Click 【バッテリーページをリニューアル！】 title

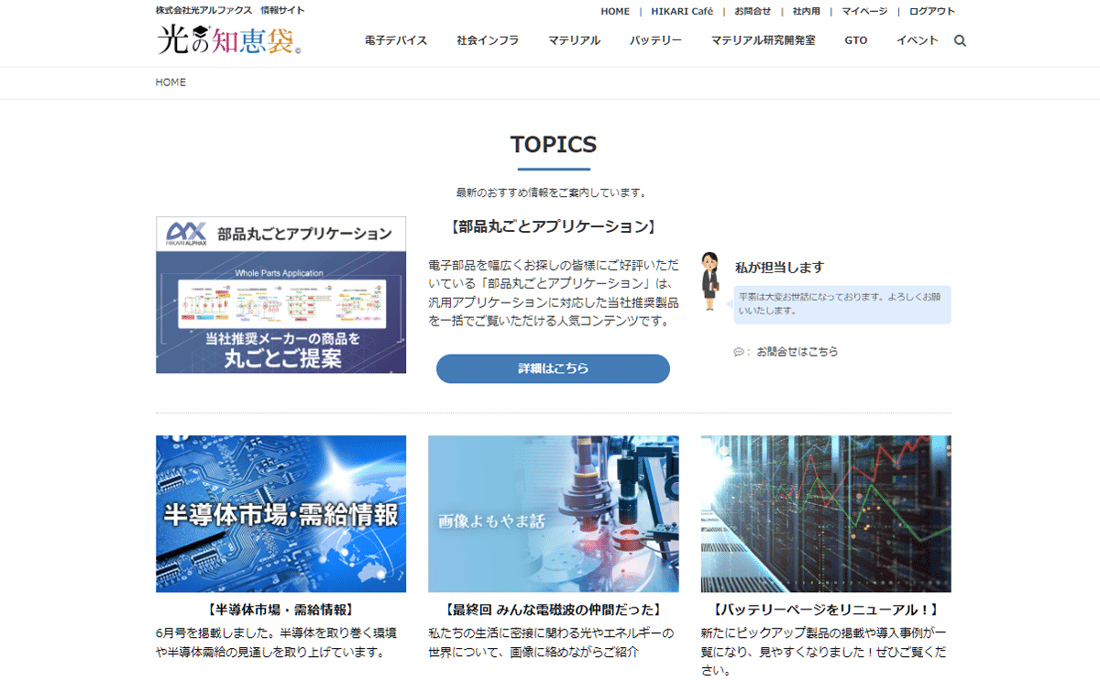(826, 610)
